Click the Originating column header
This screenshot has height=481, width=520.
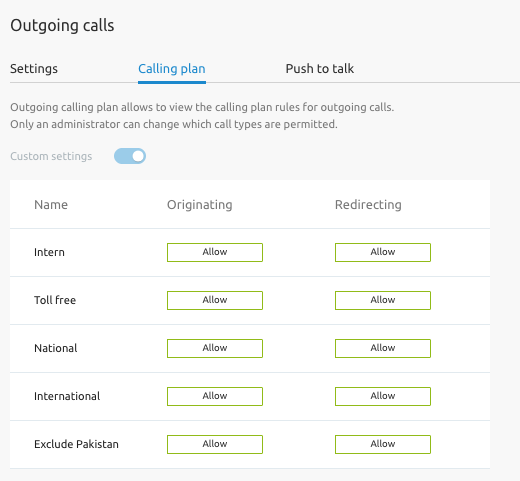pyautogui.click(x=200, y=205)
